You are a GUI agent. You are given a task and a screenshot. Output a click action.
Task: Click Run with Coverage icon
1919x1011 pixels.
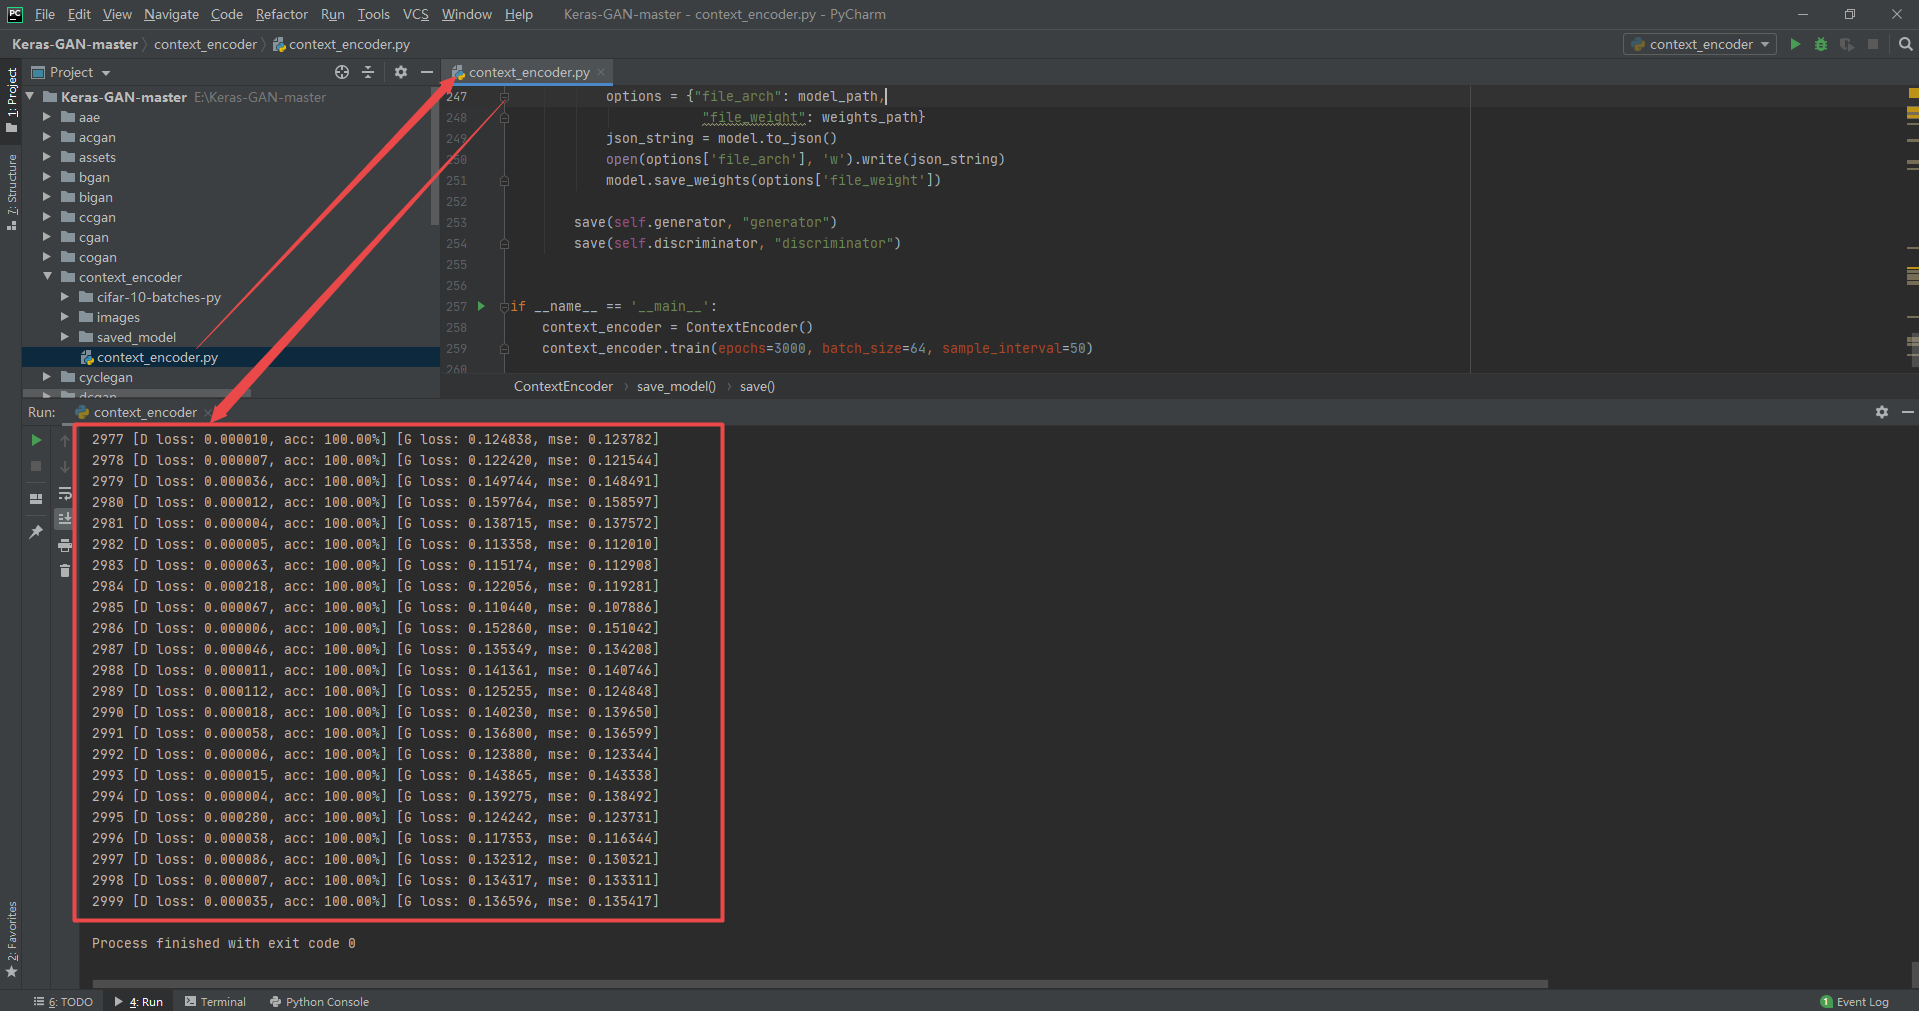[1847, 44]
